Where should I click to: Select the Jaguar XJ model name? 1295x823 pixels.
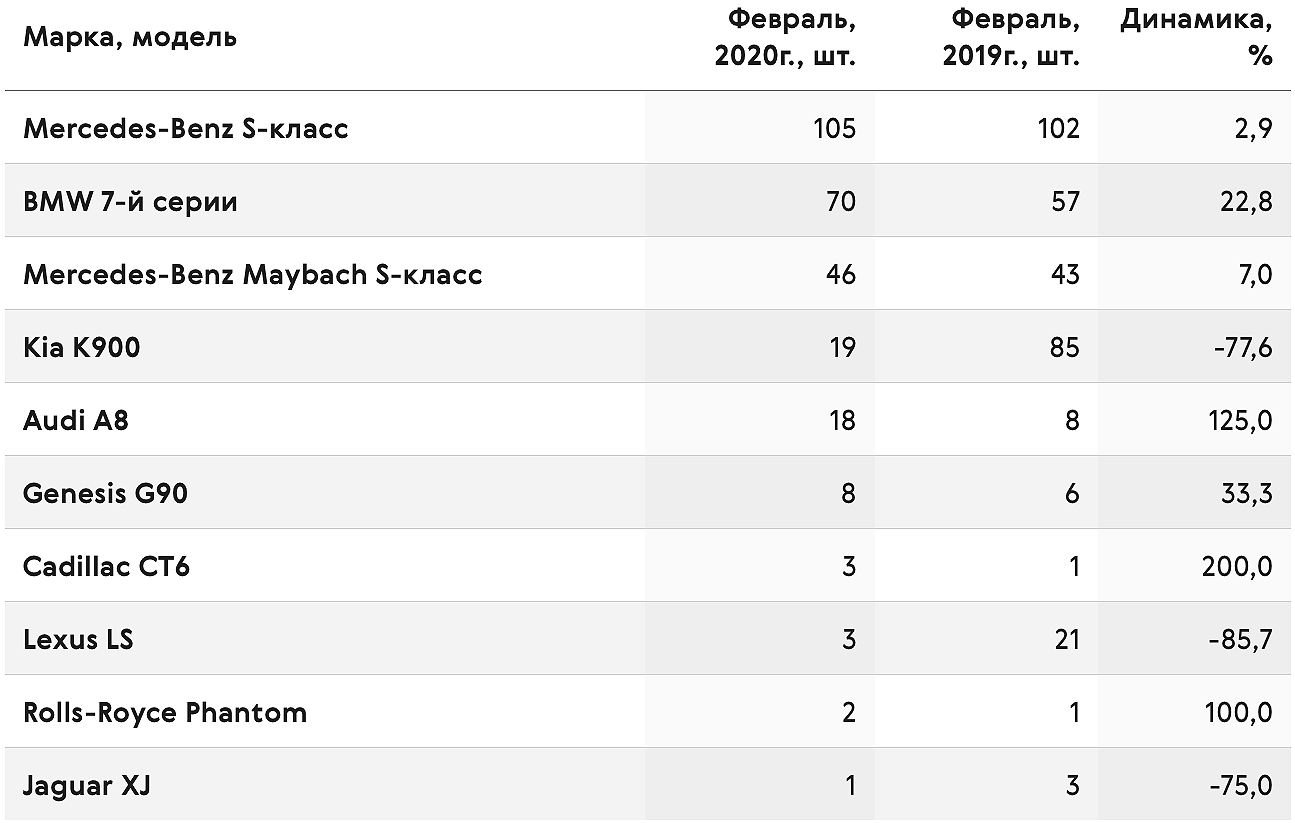pos(87,786)
